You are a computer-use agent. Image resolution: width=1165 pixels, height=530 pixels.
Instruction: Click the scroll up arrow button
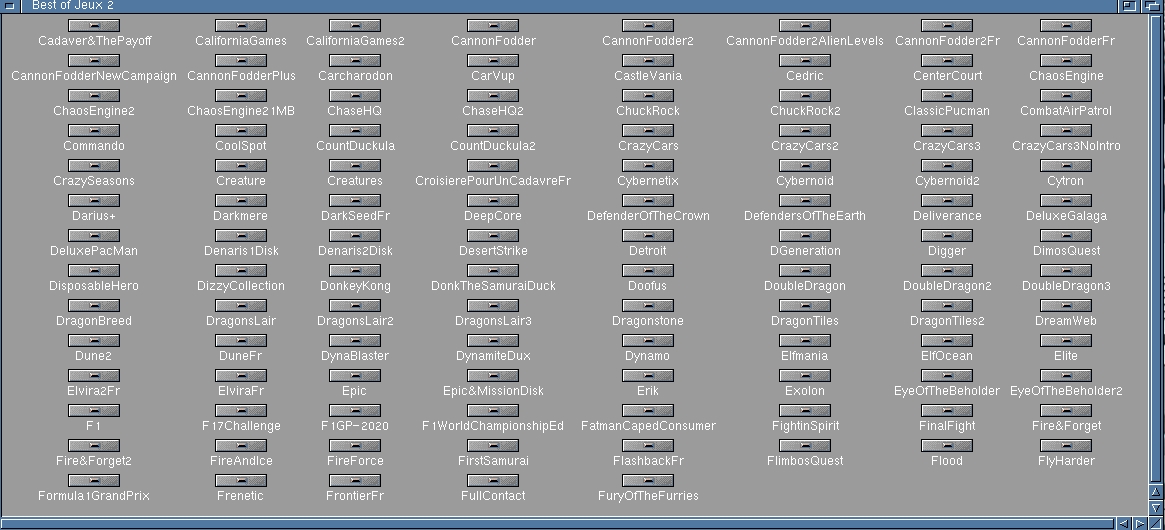tap(1157, 491)
